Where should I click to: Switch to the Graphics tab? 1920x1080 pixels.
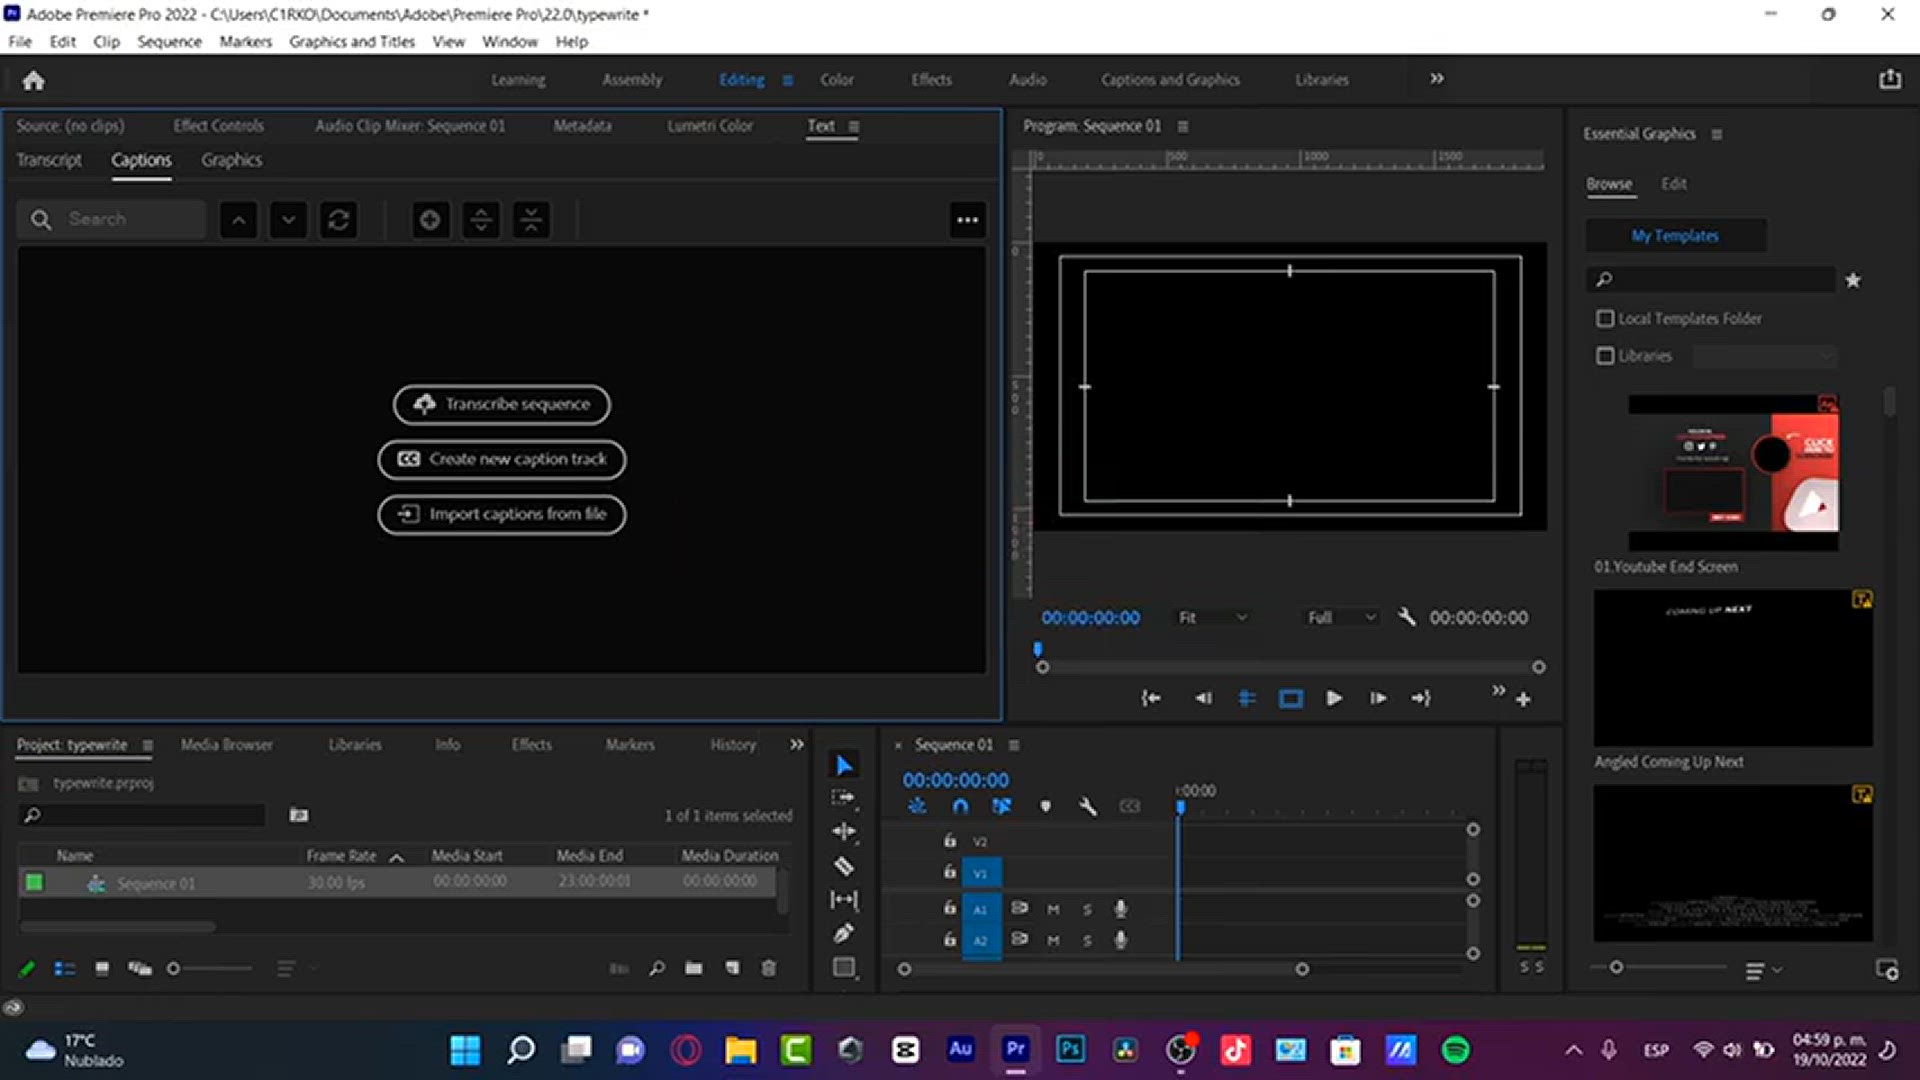(x=231, y=160)
